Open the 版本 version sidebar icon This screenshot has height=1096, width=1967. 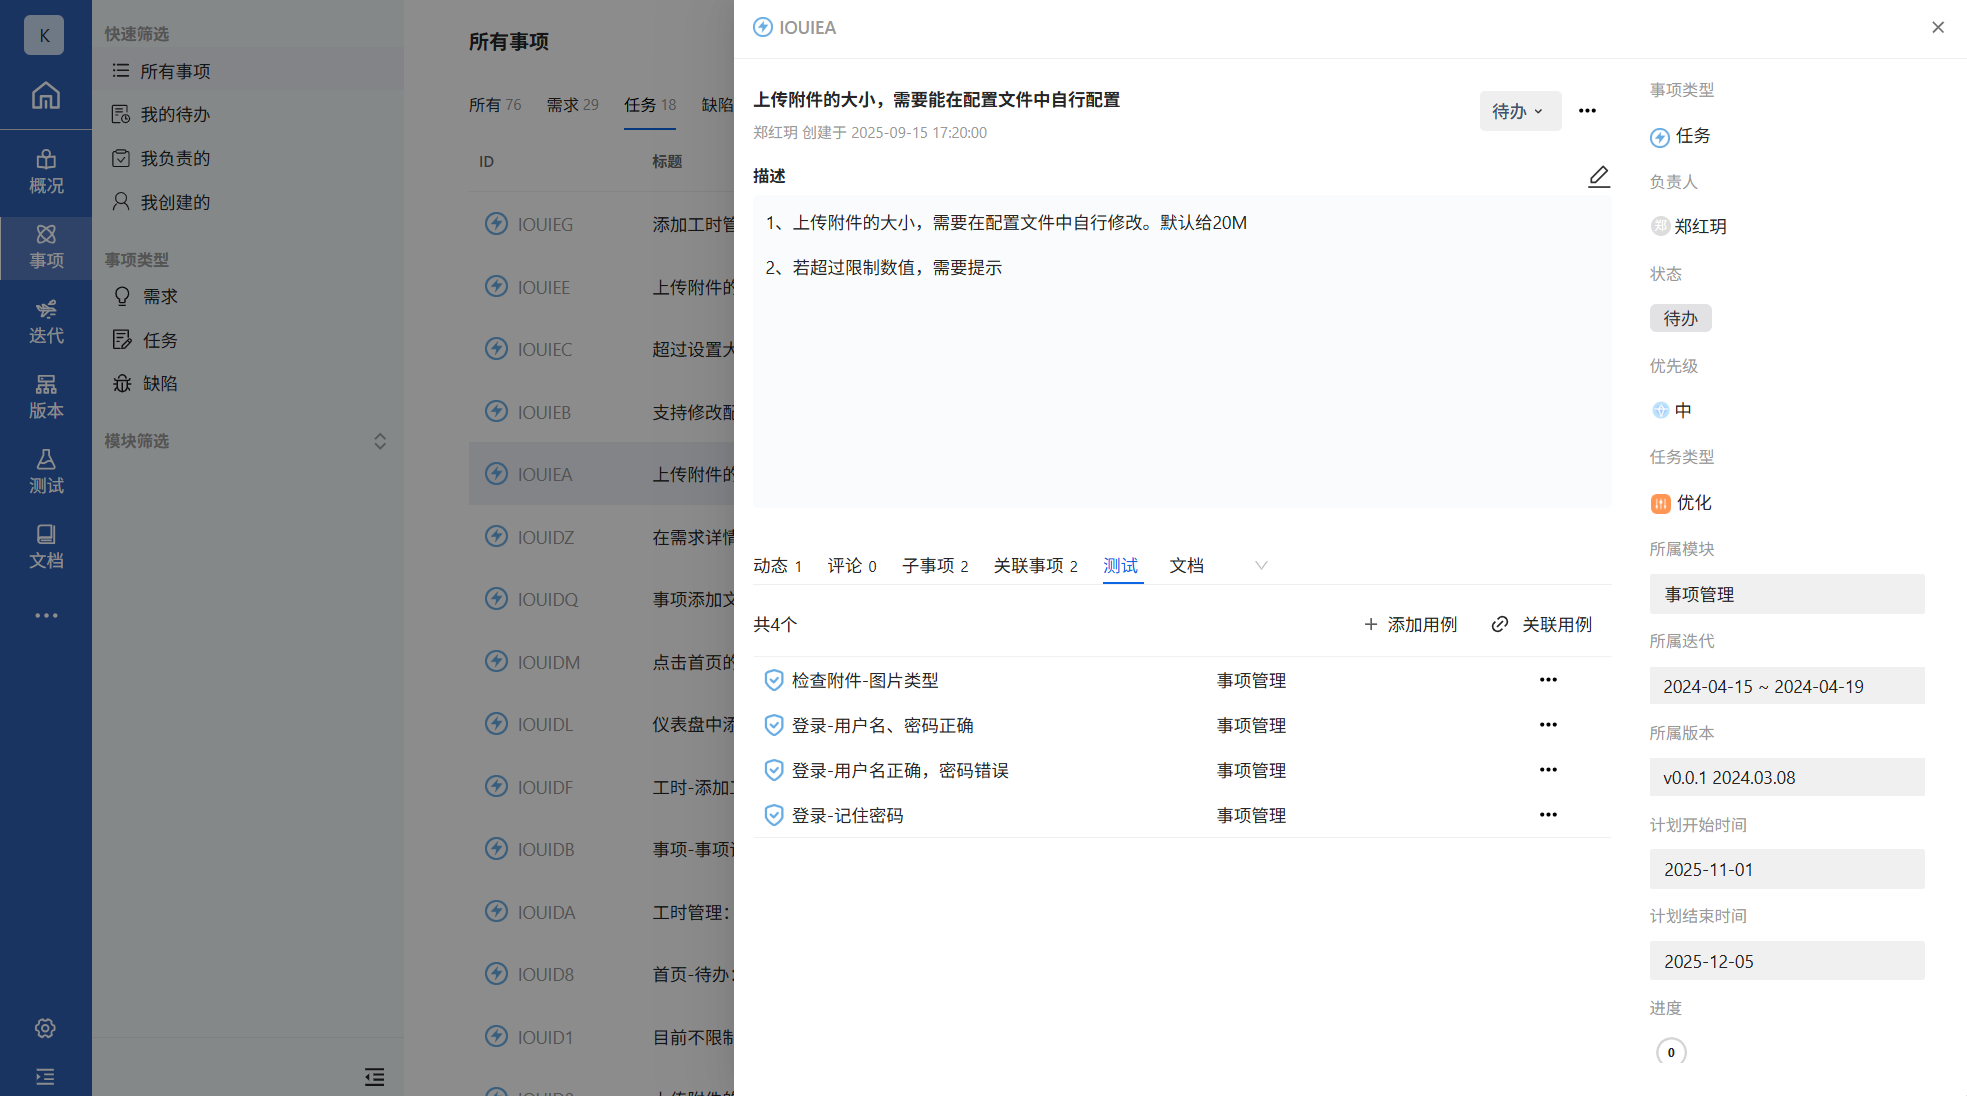pos(45,396)
